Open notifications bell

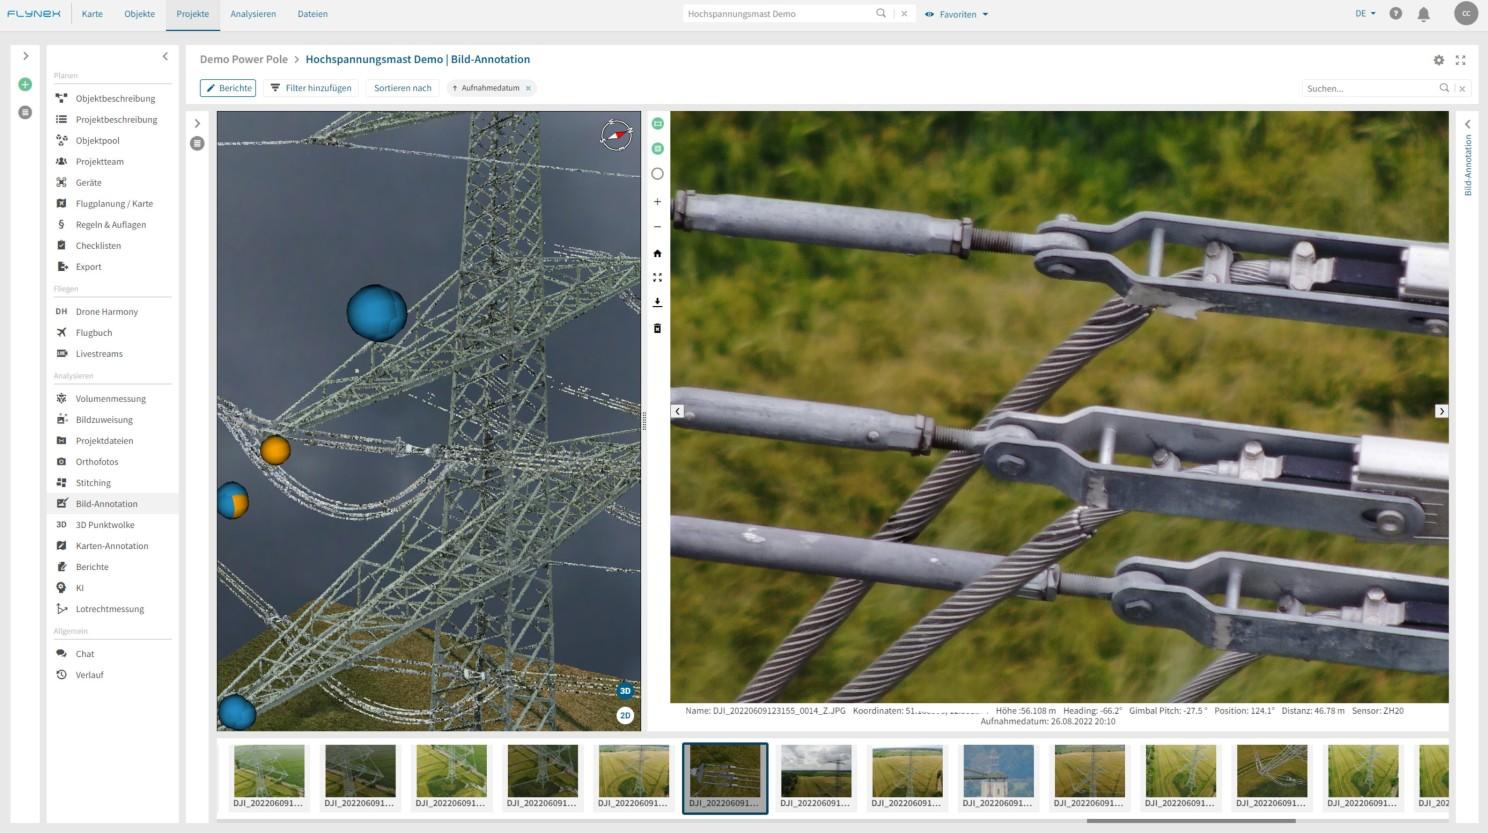(x=1424, y=14)
